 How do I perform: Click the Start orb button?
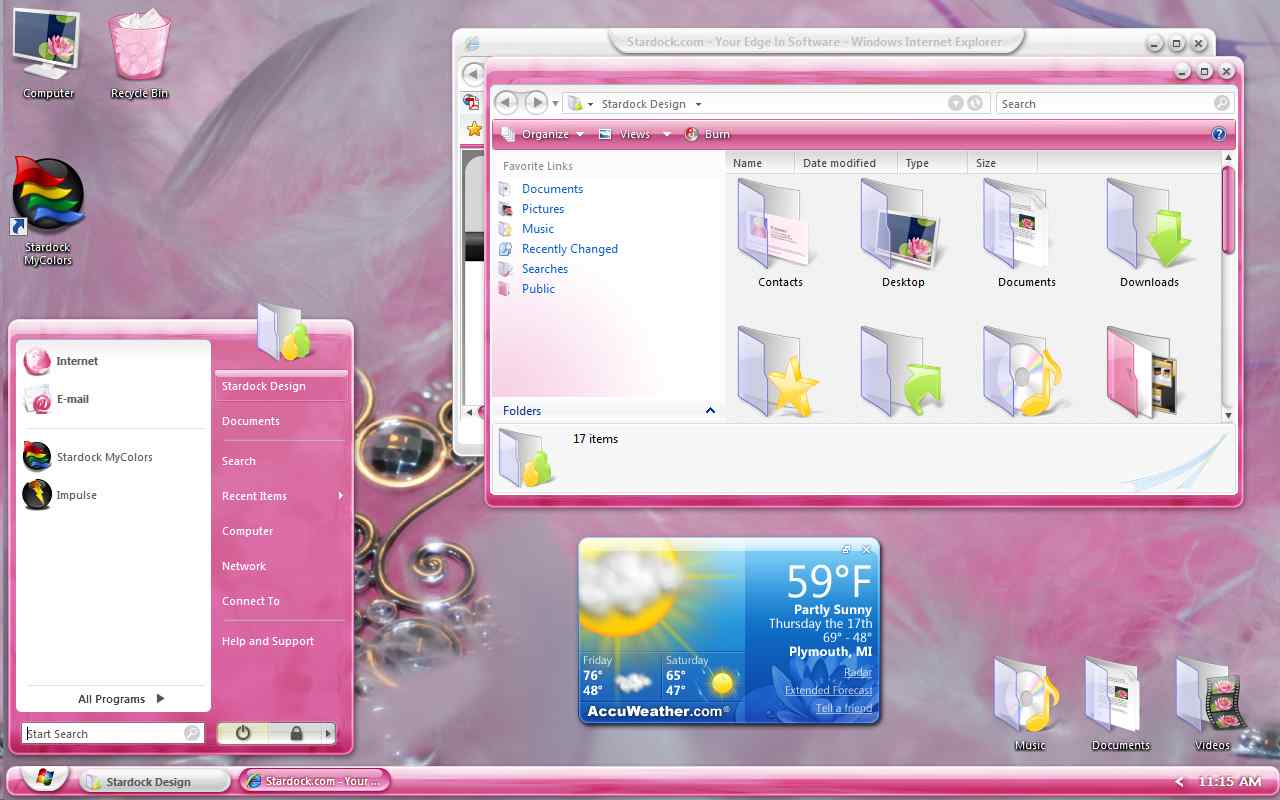[x=44, y=779]
